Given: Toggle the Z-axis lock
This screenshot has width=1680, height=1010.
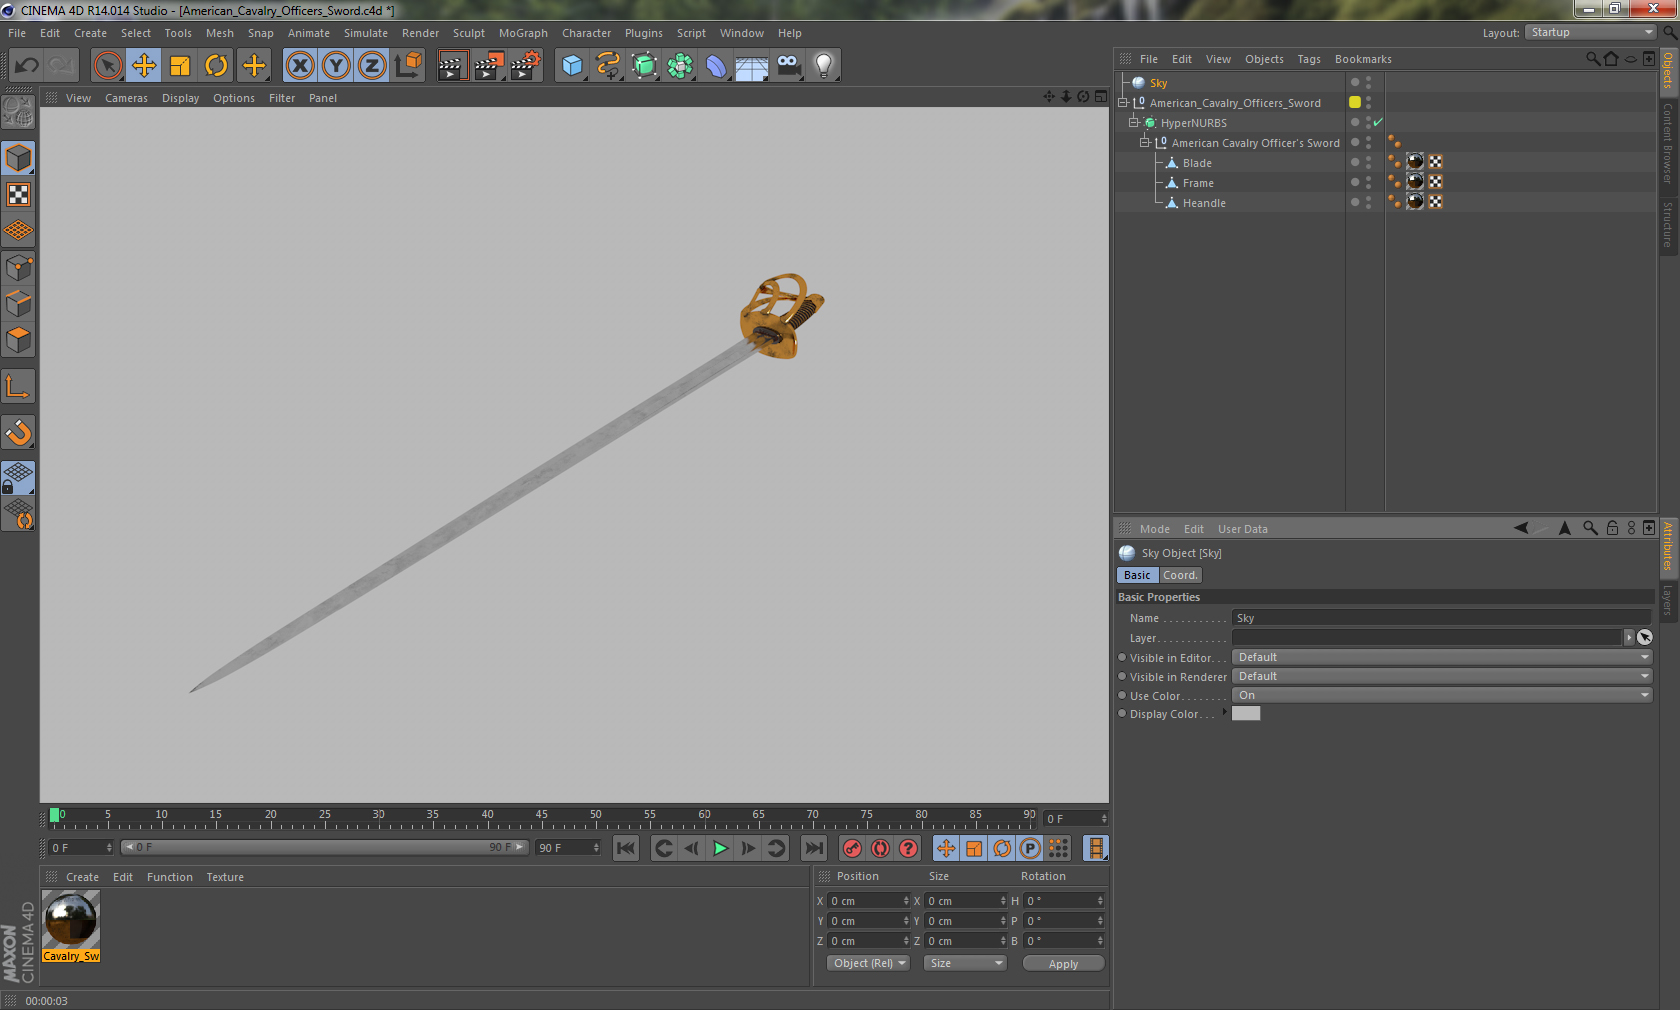Looking at the screenshot, I should click(372, 66).
